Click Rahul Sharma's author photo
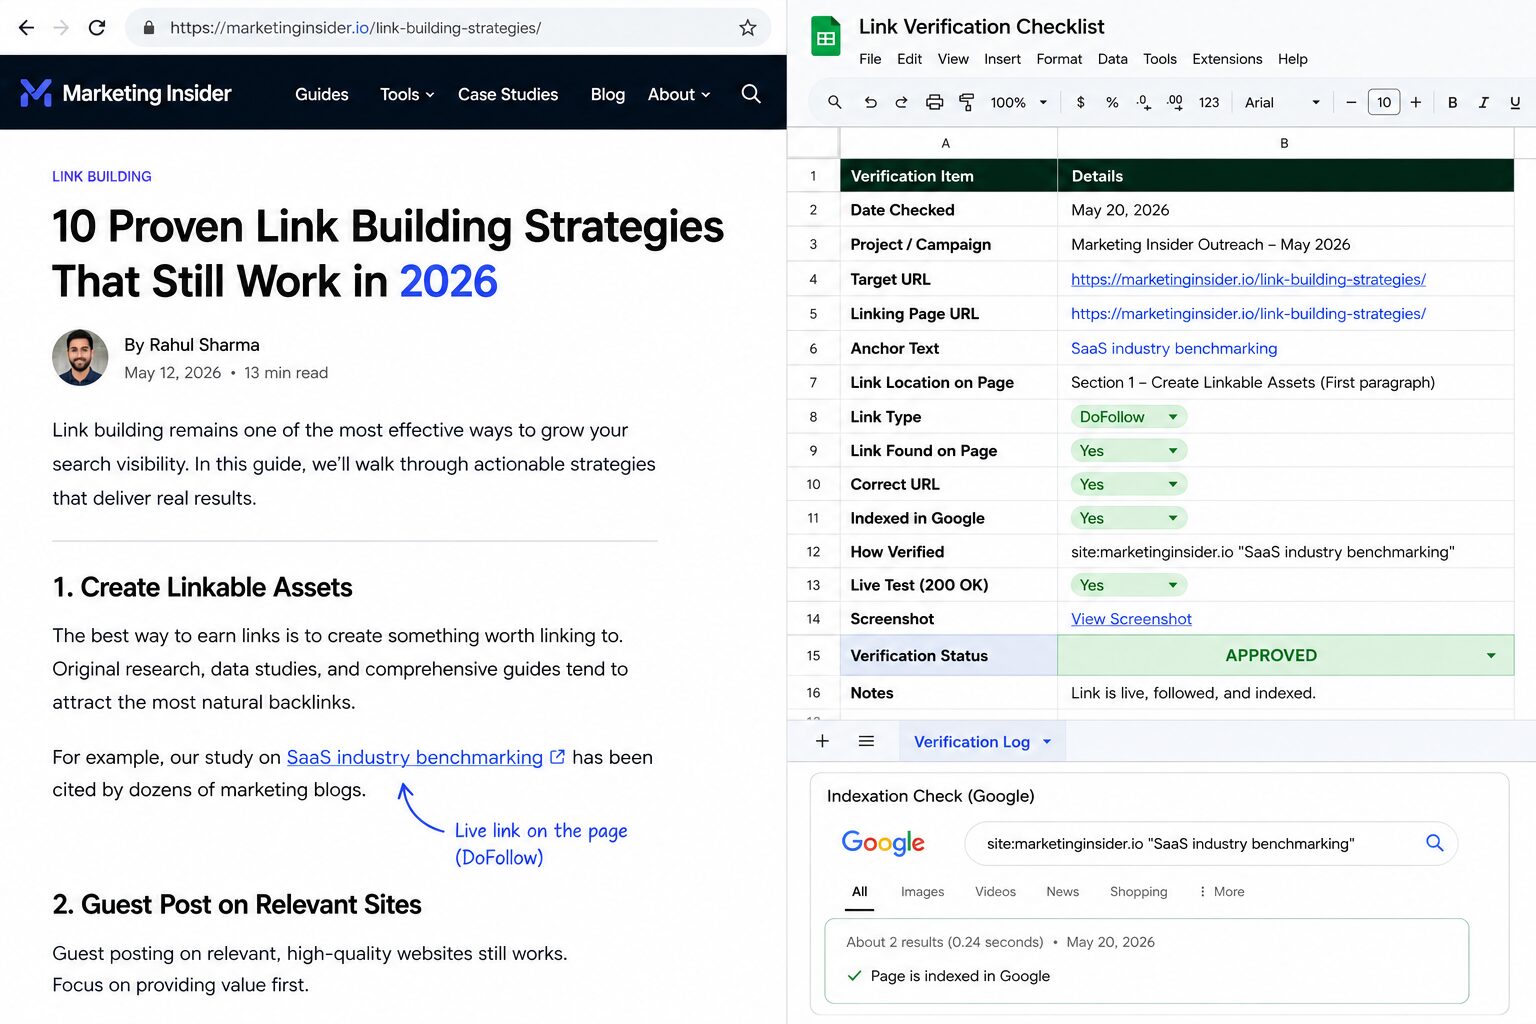The width and height of the screenshot is (1536, 1024). coord(80,357)
